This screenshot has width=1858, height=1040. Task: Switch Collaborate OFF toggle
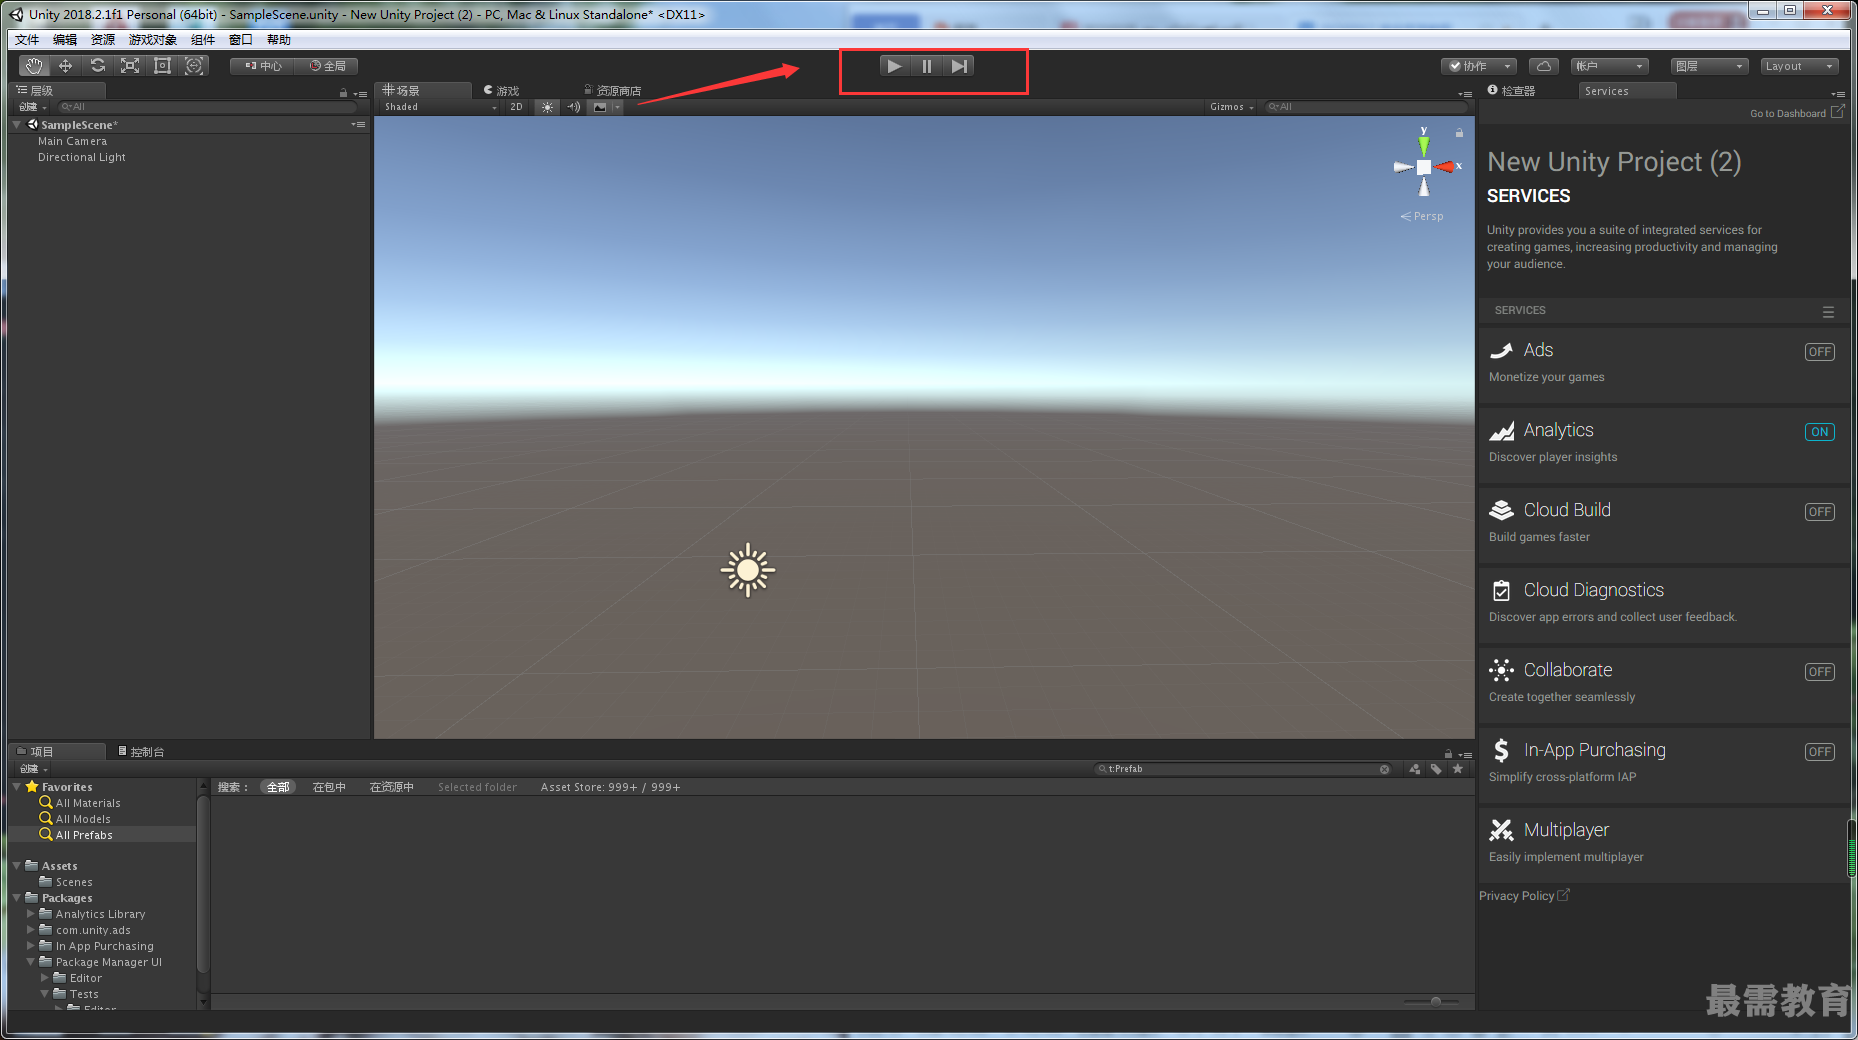[1819, 672]
